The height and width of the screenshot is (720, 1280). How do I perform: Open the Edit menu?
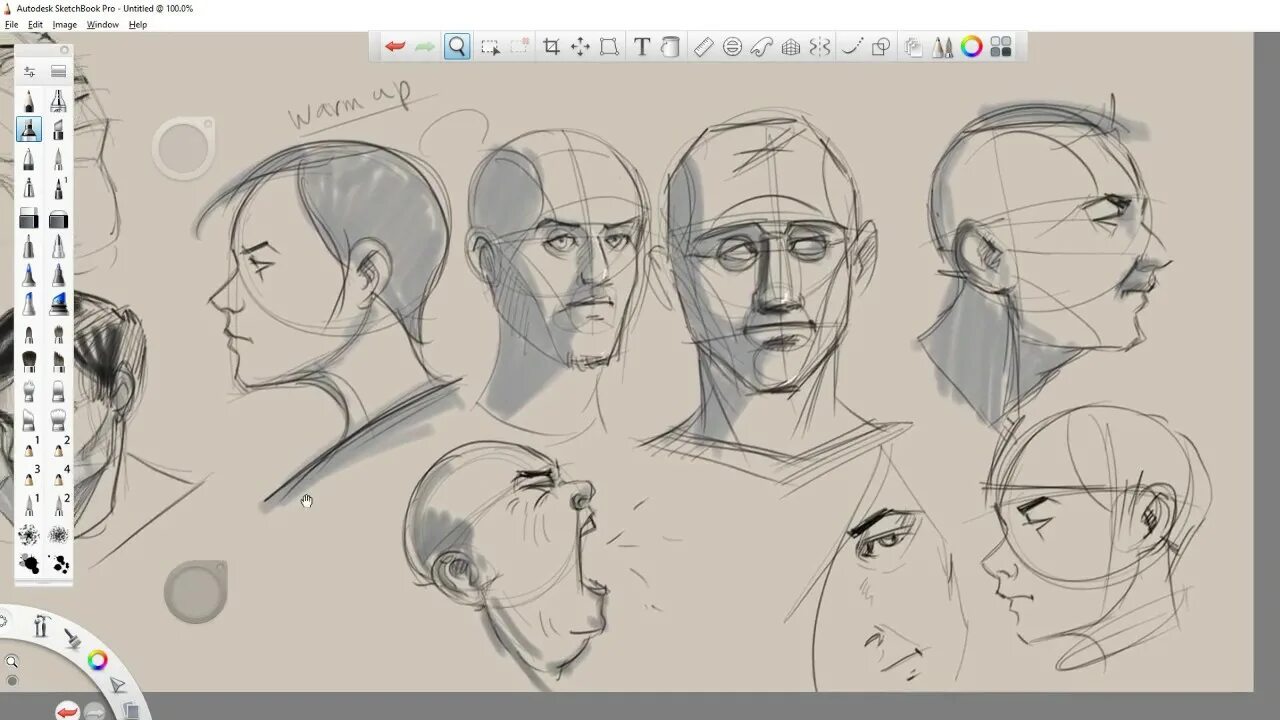[35, 25]
